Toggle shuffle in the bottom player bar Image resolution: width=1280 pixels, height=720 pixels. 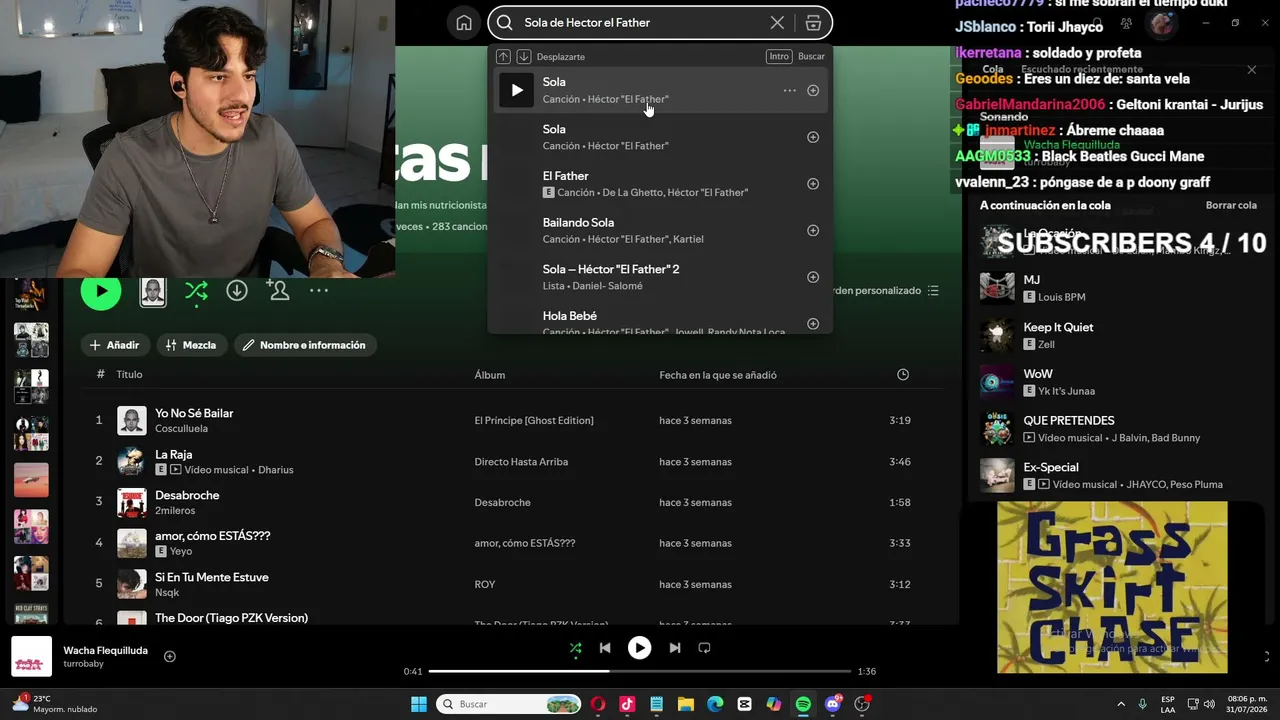pos(575,648)
